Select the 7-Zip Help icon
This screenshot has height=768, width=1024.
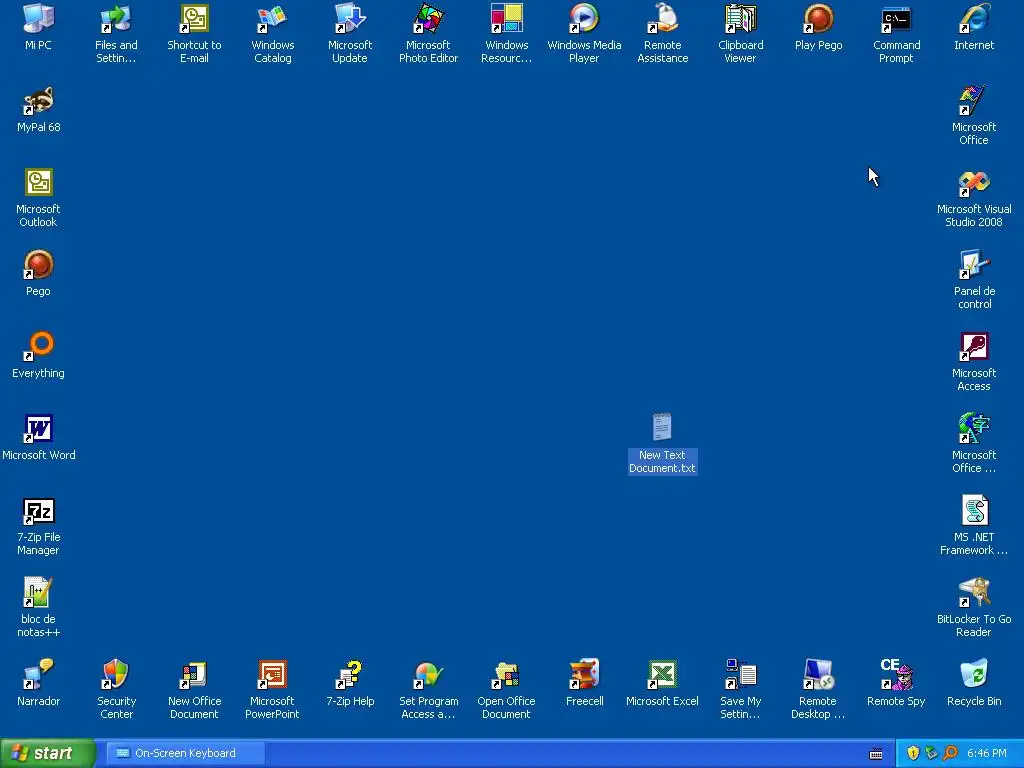[350, 675]
